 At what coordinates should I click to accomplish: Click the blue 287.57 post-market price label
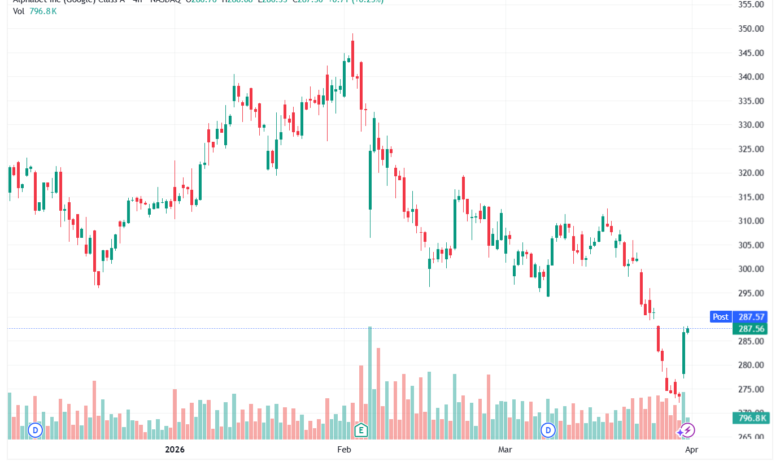pyautogui.click(x=751, y=316)
